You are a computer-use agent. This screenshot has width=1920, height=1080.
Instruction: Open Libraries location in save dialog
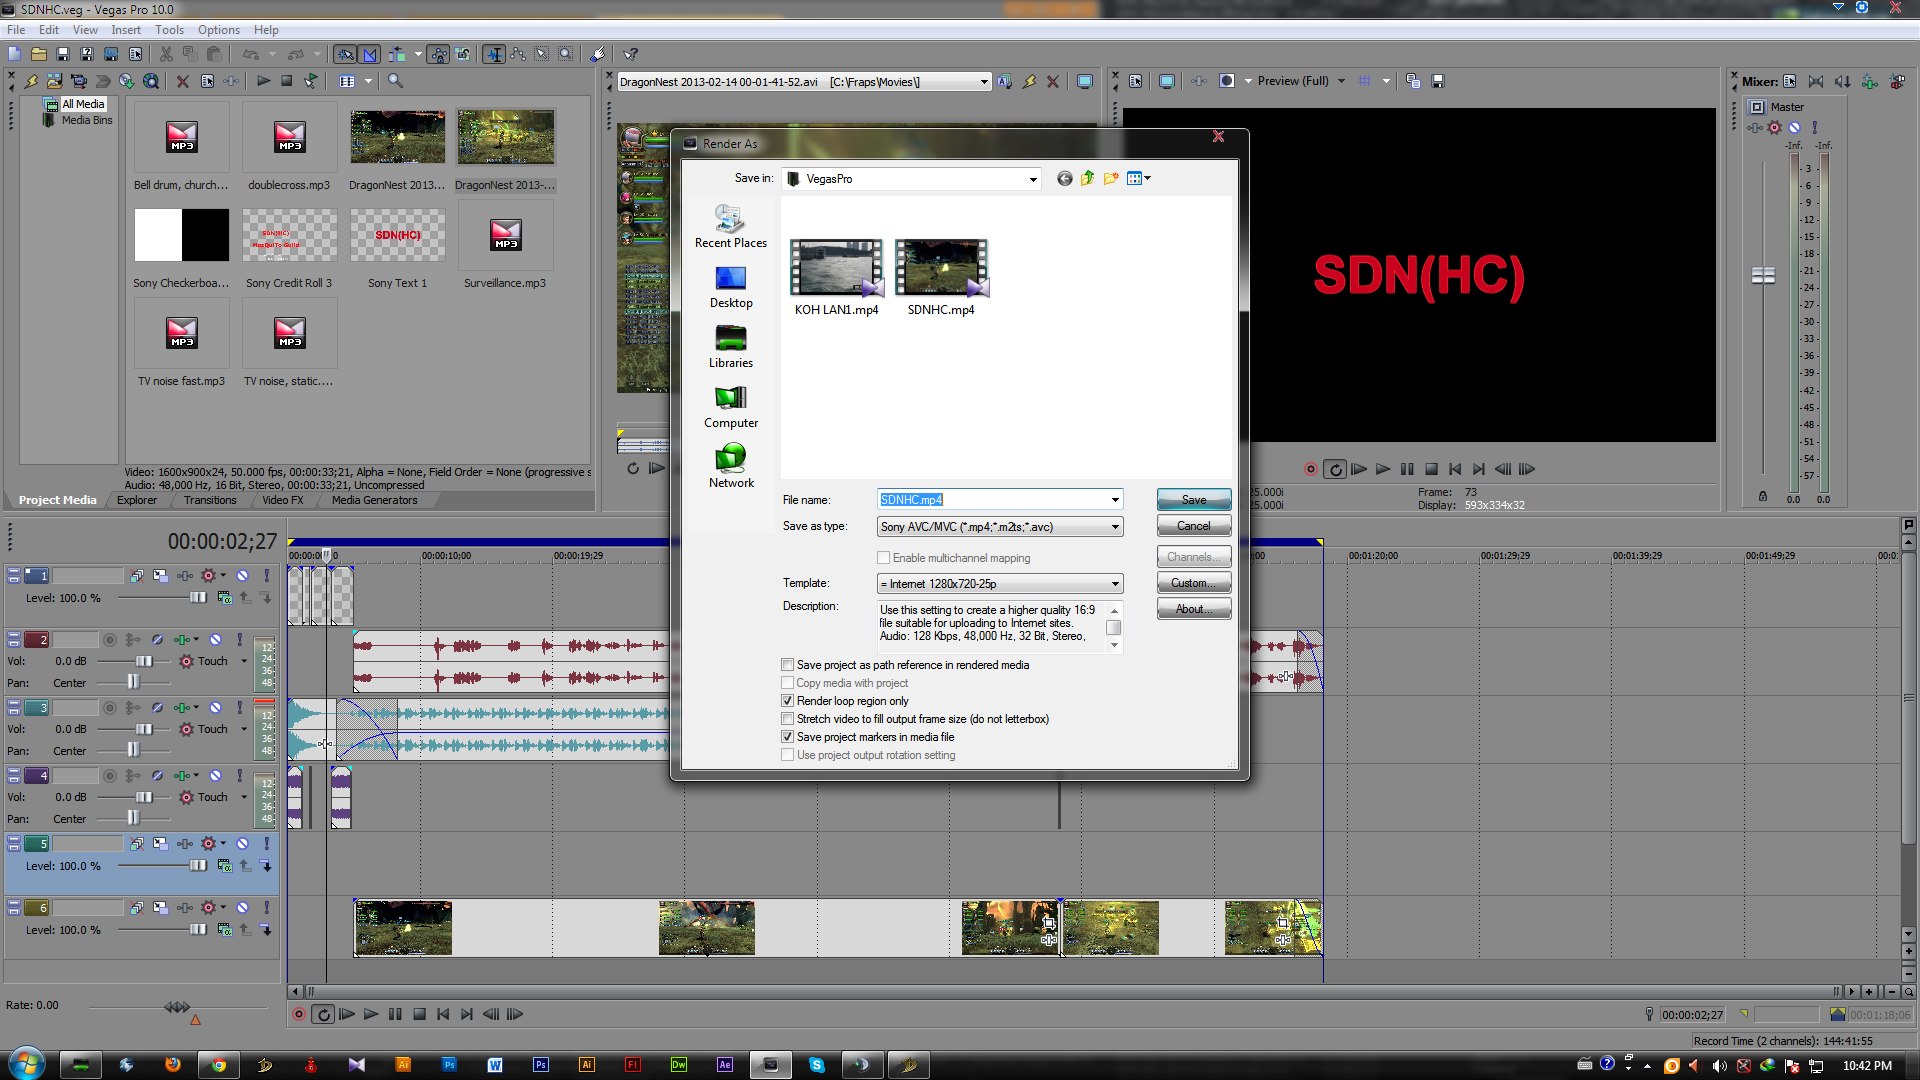pos(731,346)
